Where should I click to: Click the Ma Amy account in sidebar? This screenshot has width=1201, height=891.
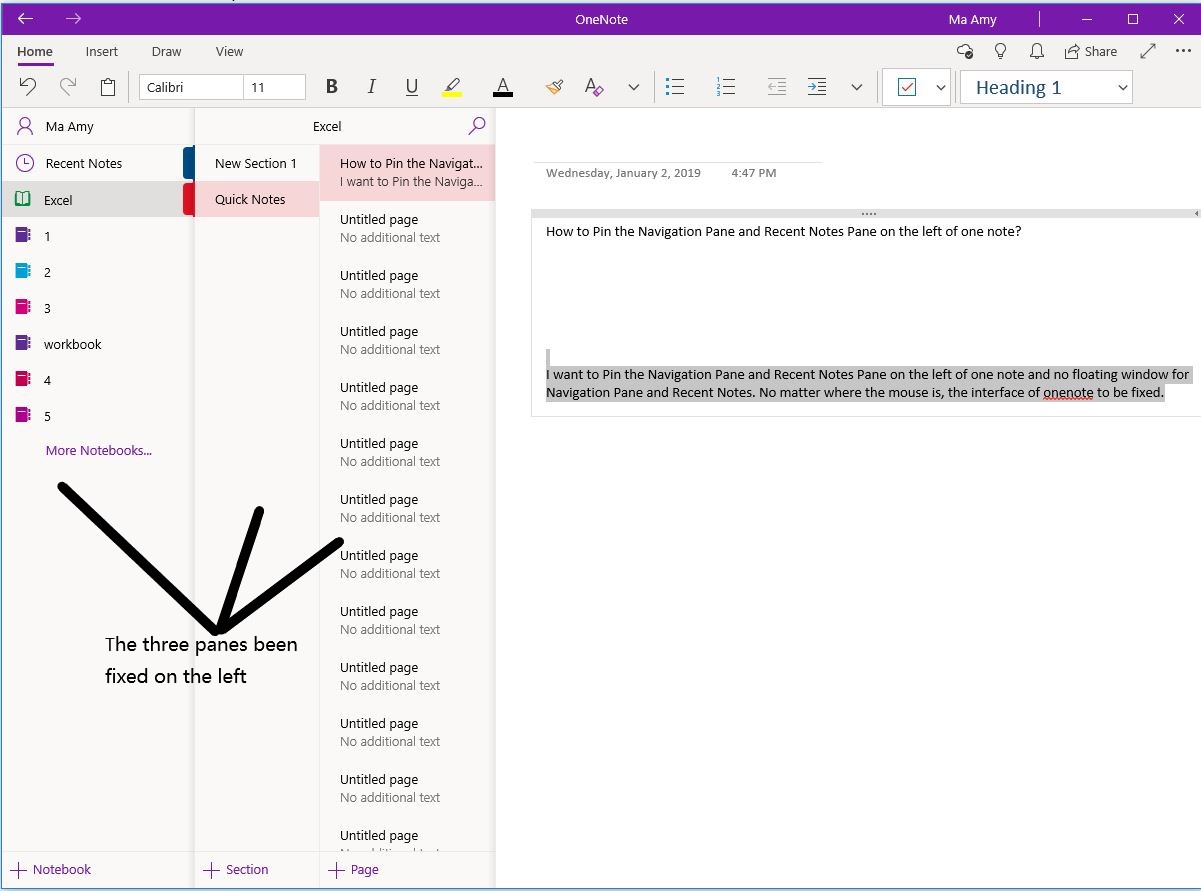(98, 127)
